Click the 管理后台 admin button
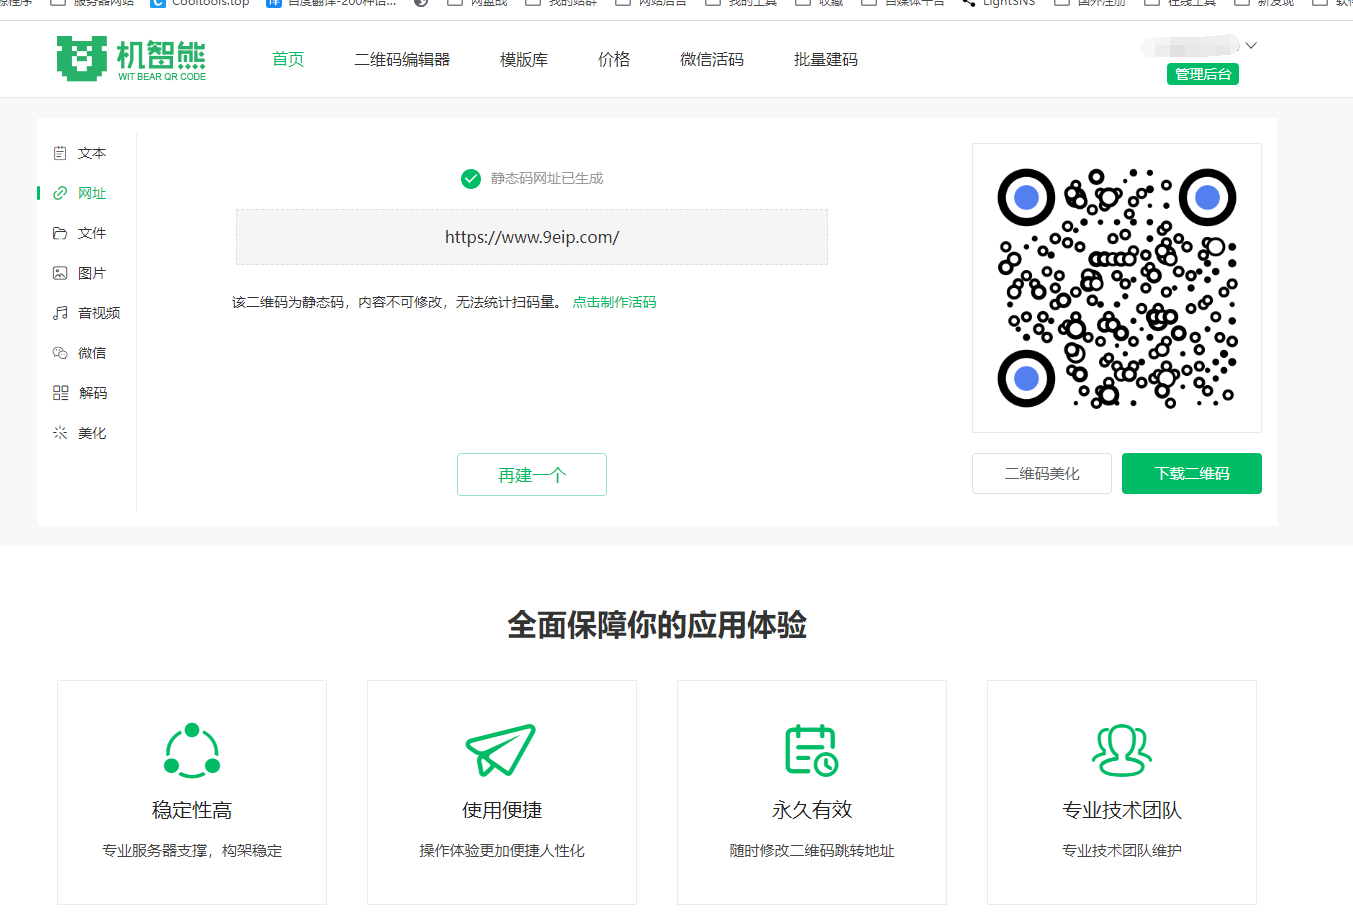 tap(1203, 74)
